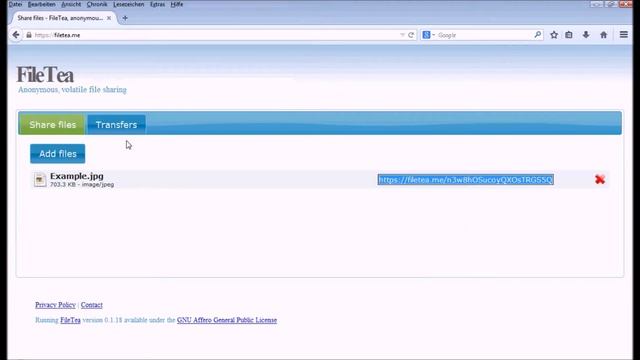Open the Hilfe menu
The height and width of the screenshot is (360, 640).
pos(177,4)
